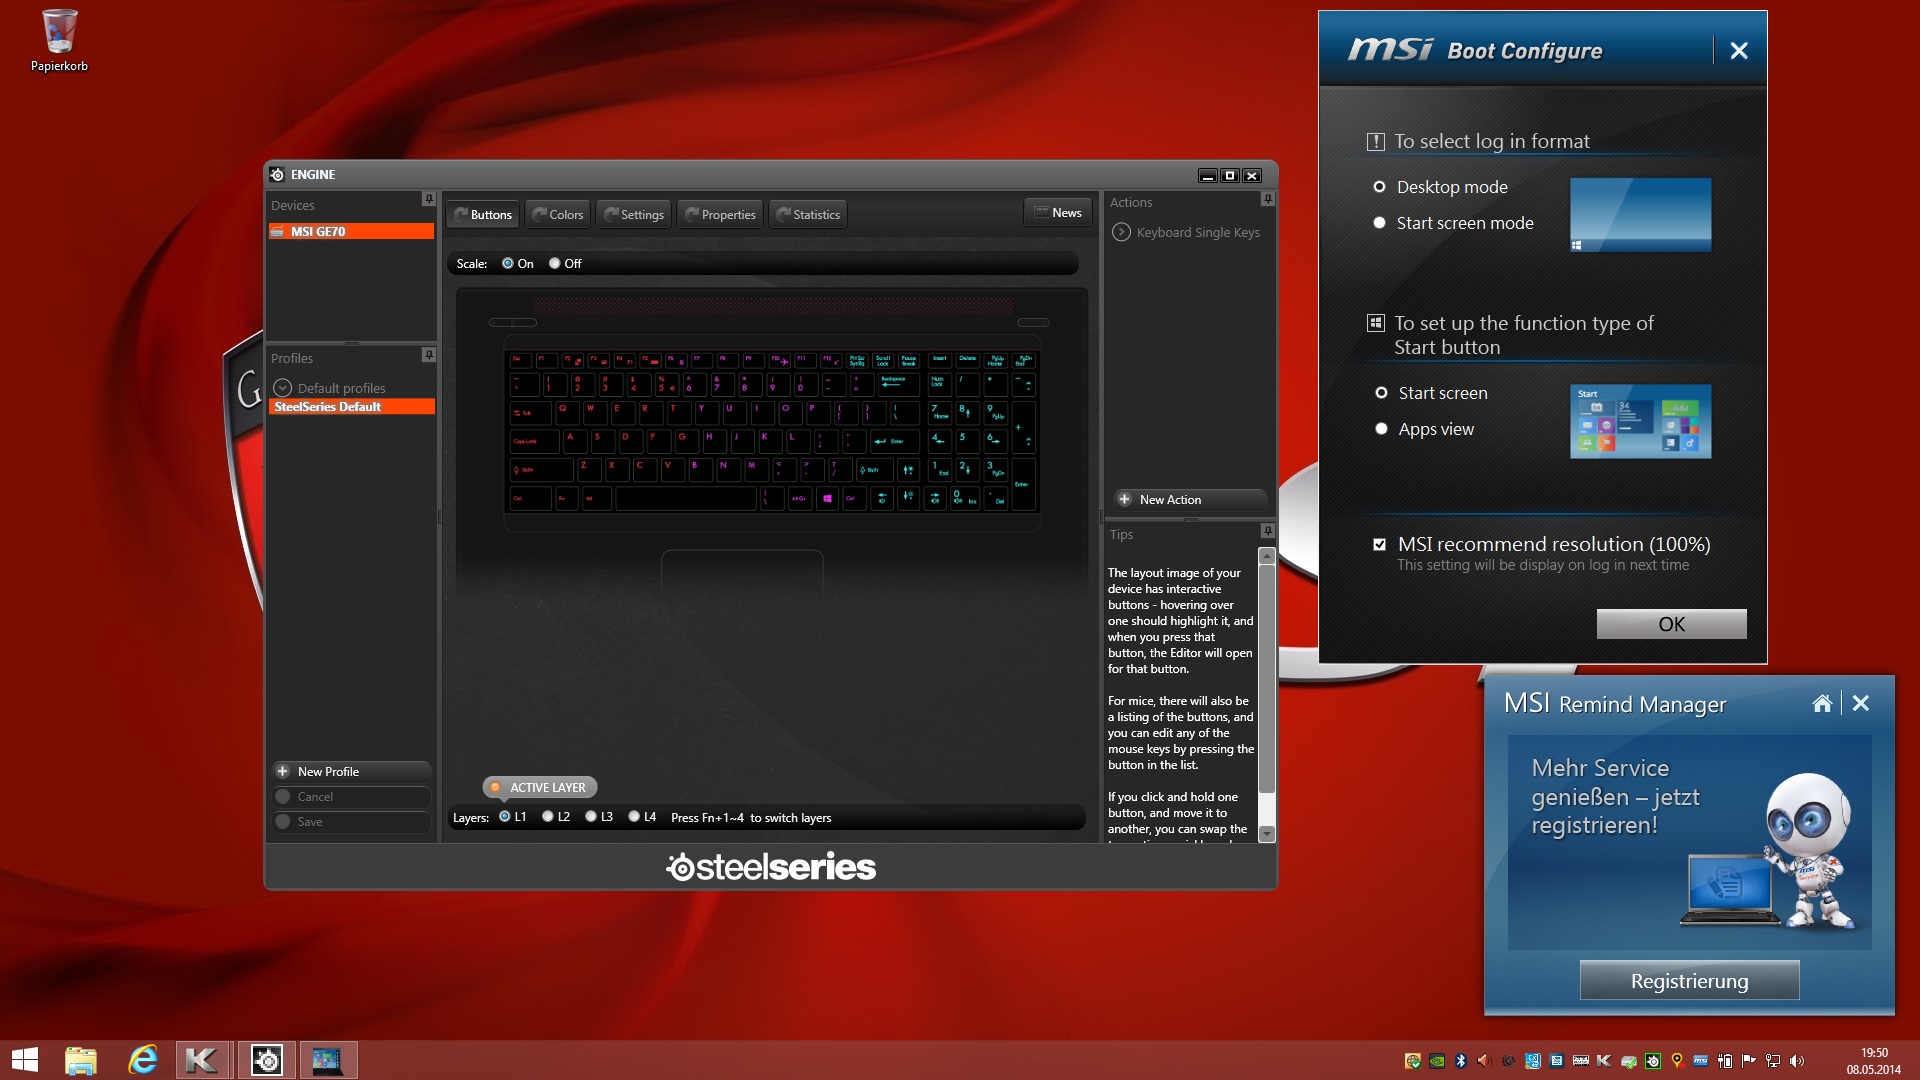
Task: Click the Tab key on the keyboard layout
Action: pos(530,412)
